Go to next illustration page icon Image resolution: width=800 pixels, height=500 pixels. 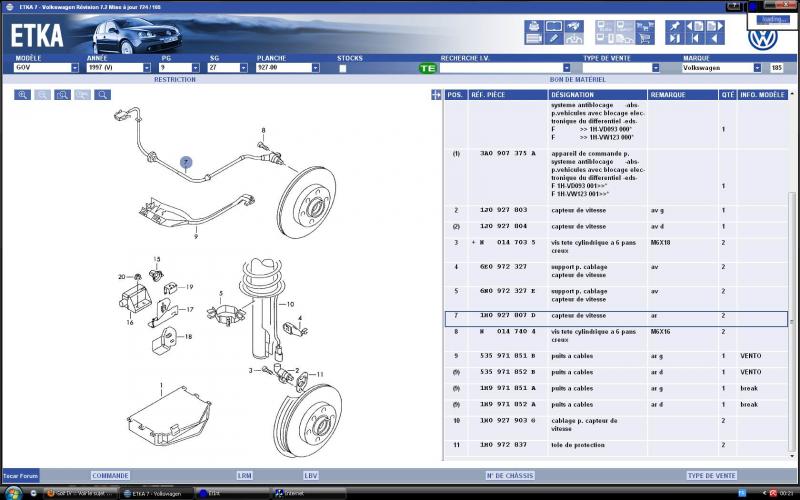pyautogui.click(x=715, y=26)
